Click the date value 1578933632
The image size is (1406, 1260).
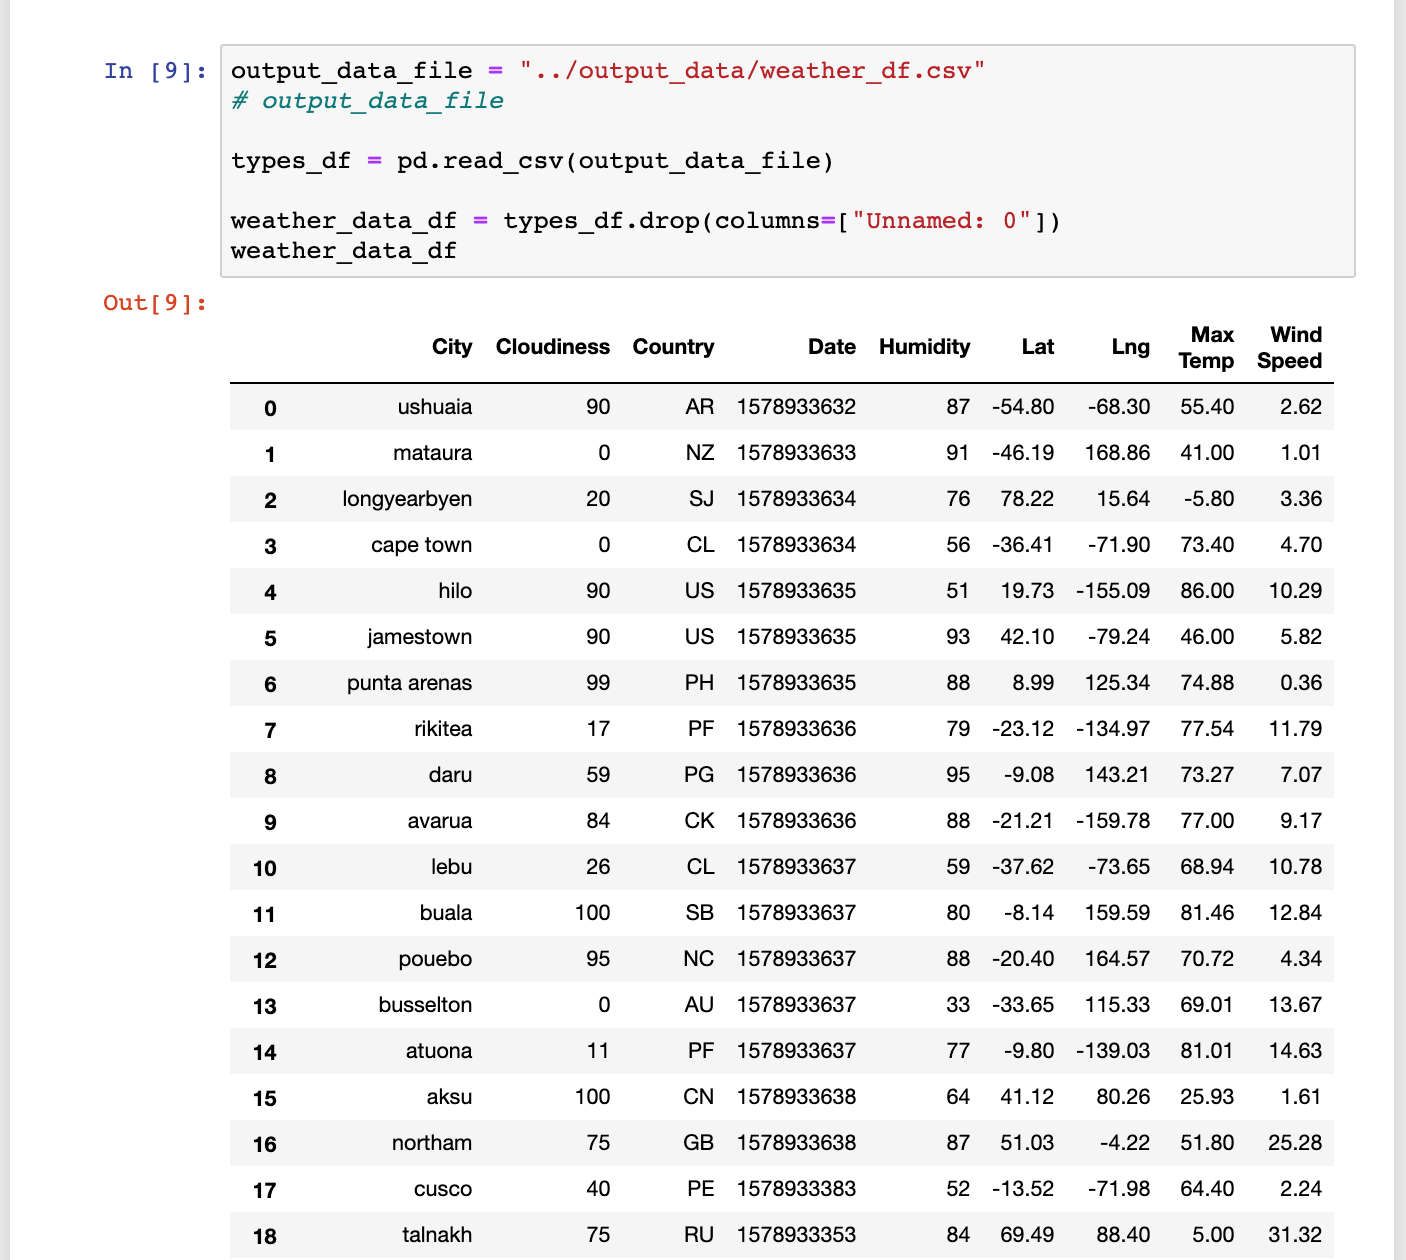tap(797, 407)
